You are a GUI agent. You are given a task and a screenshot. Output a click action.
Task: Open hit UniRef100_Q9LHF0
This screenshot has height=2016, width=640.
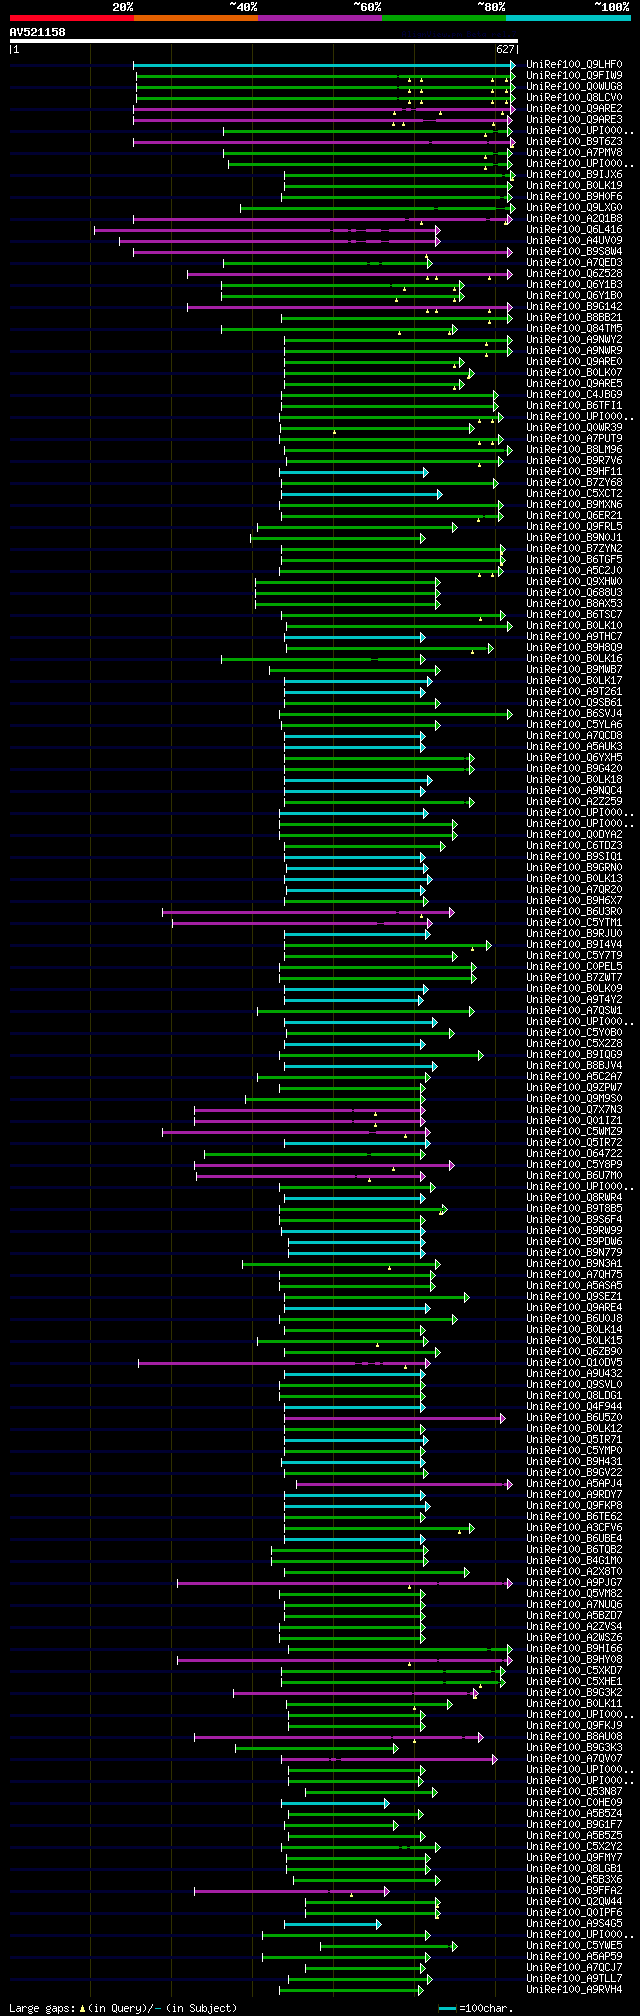(574, 65)
